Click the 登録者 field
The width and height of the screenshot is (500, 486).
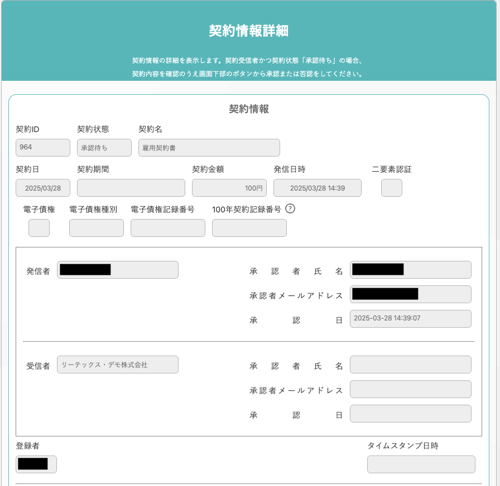(x=36, y=464)
